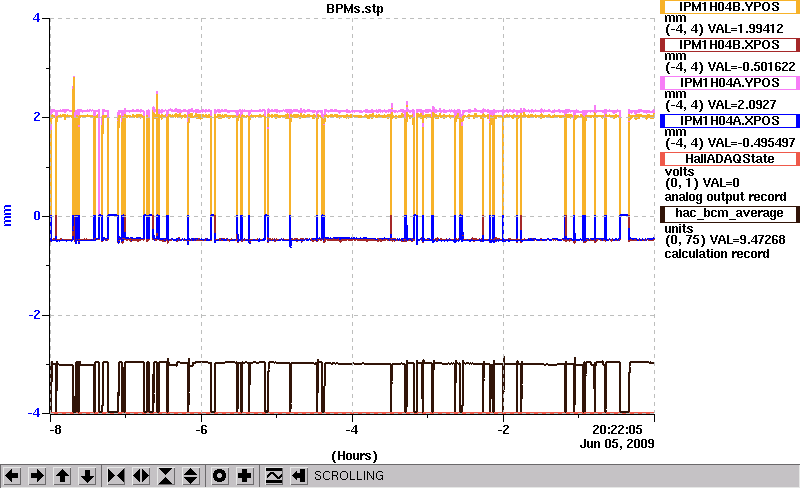Click the Jun 05, 2009 date label
The image size is (800, 488).
tap(617, 444)
